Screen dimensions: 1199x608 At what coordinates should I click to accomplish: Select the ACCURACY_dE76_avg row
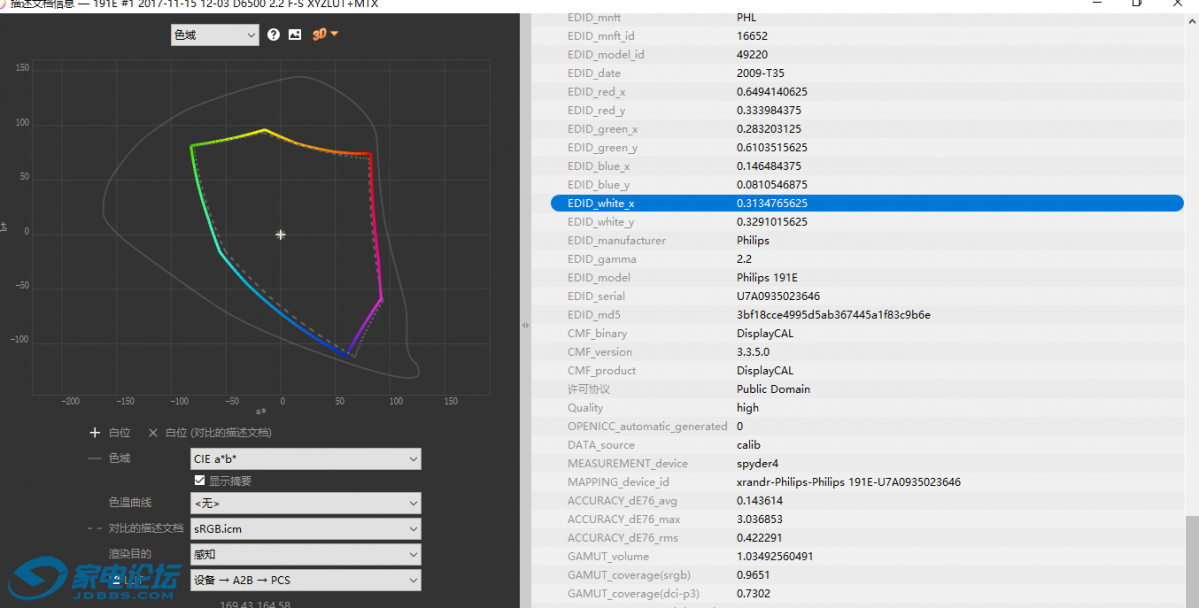coord(866,500)
